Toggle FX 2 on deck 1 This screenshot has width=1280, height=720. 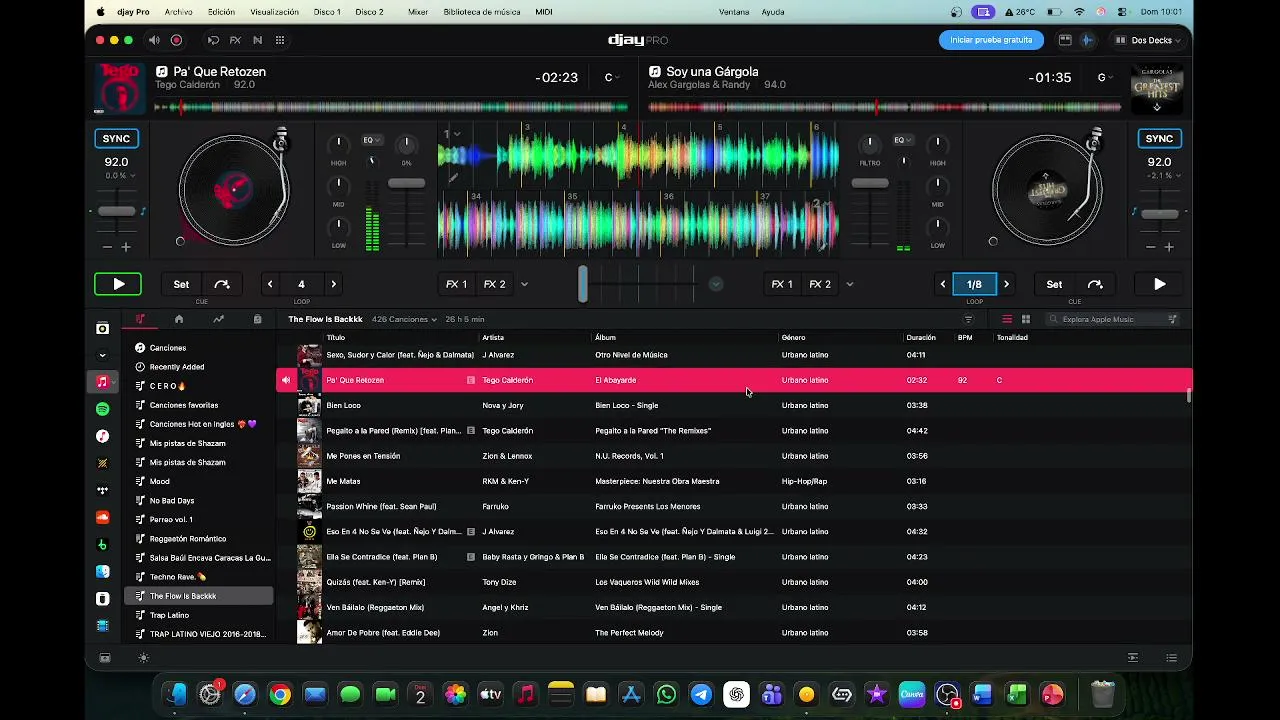[x=495, y=284]
